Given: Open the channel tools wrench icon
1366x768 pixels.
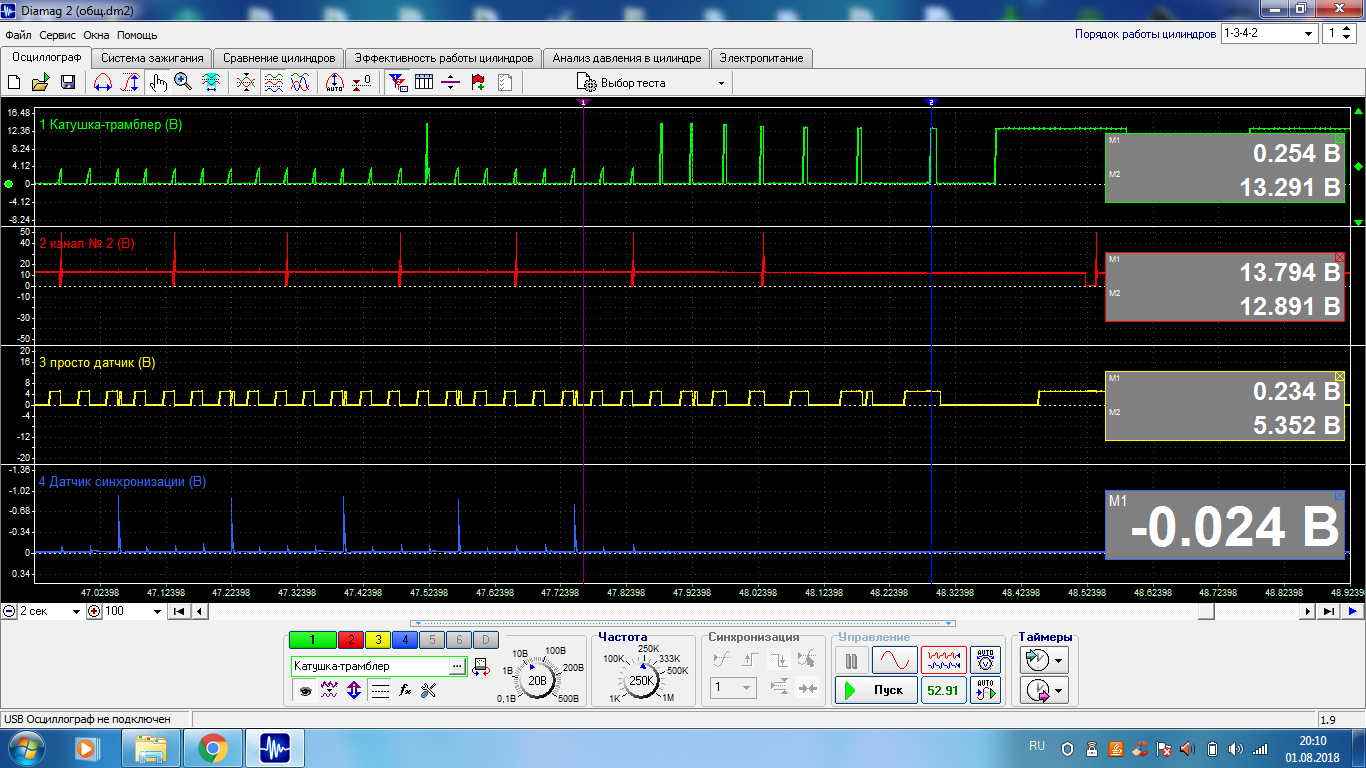Looking at the screenshot, I should click(x=429, y=690).
